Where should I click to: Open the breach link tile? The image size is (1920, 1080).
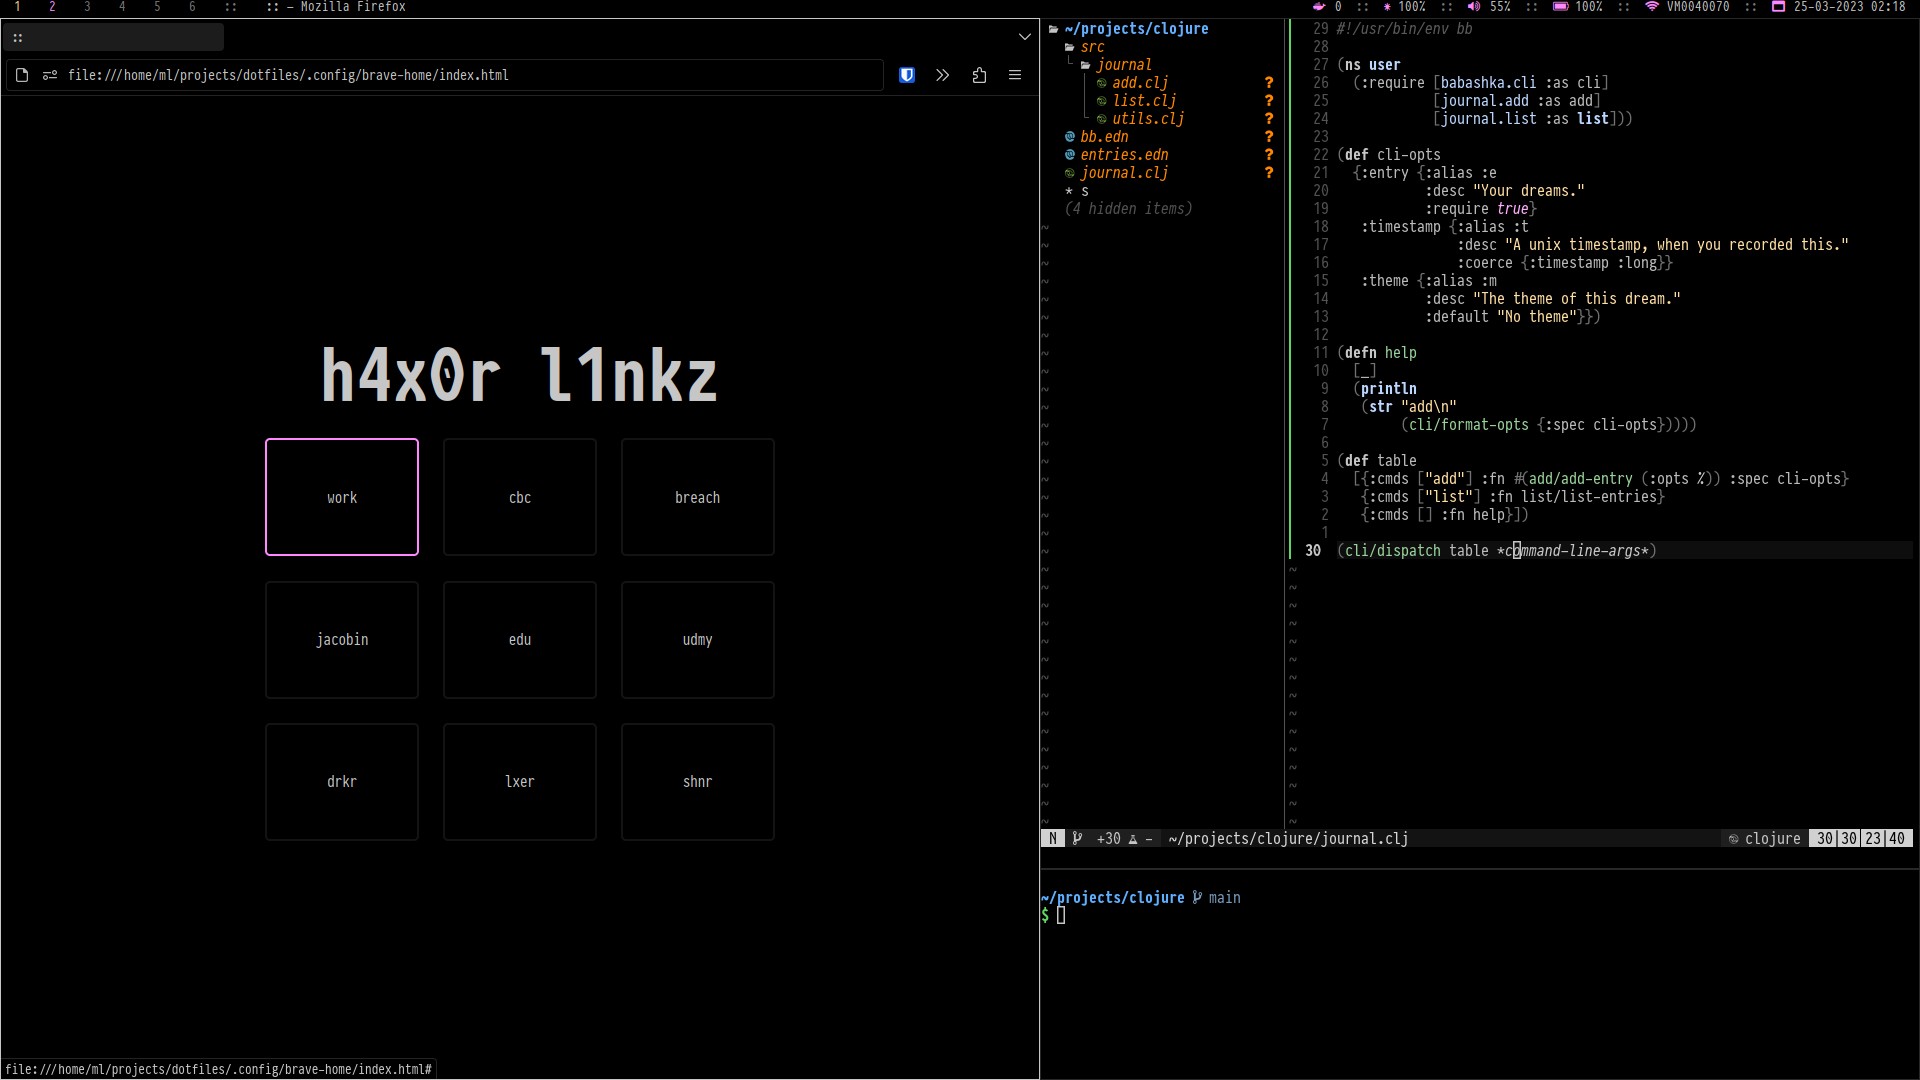click(697, 497)
